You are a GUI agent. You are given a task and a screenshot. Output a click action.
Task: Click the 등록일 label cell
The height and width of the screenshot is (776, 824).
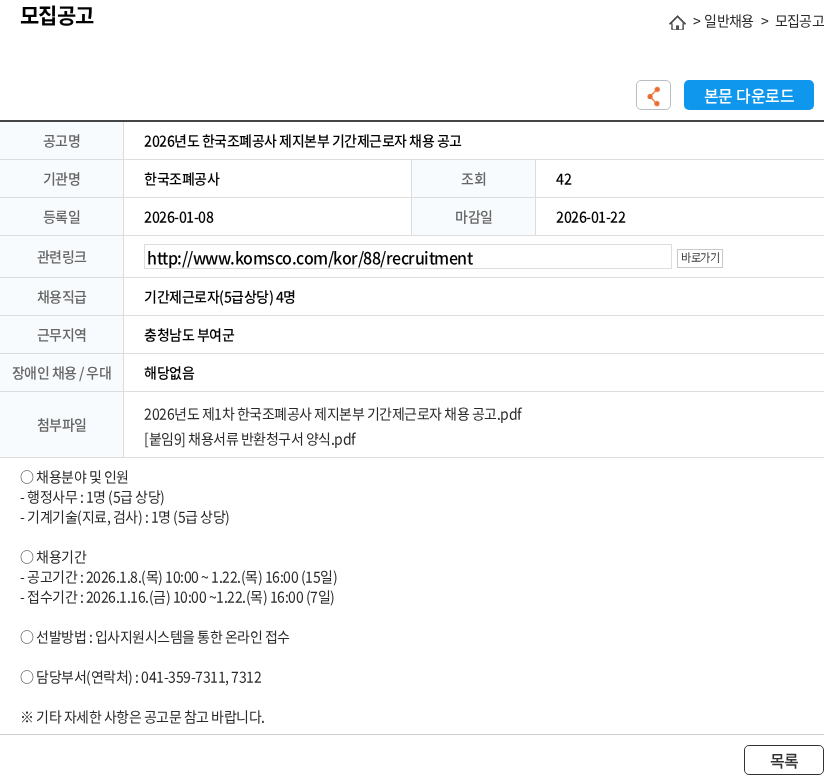click(x=61, y=217)
